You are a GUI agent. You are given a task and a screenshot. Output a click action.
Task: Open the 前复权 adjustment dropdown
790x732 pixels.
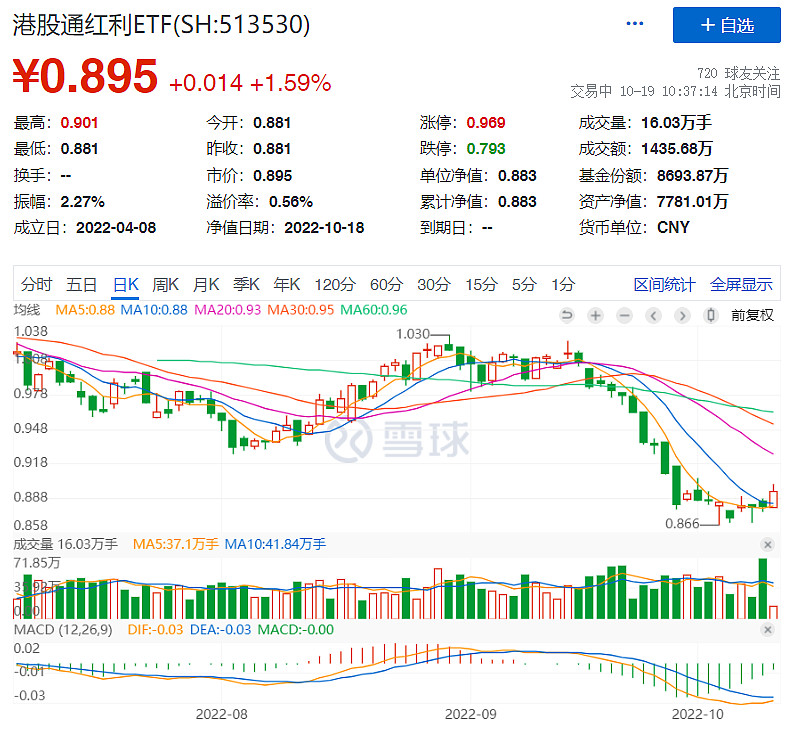coord(752,316)
